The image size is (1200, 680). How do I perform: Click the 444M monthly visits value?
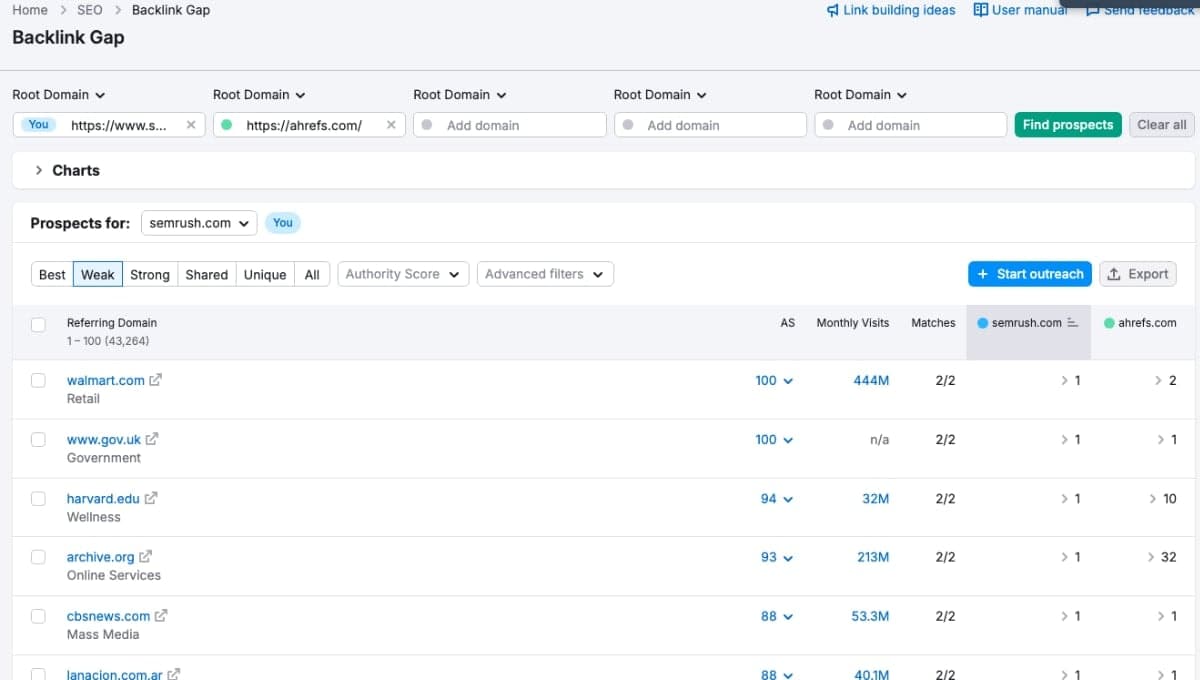(x=871, y=381)
